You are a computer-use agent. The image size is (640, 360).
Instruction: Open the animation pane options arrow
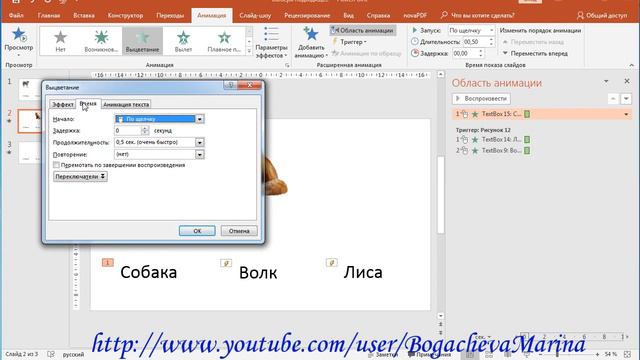[606, 82]
